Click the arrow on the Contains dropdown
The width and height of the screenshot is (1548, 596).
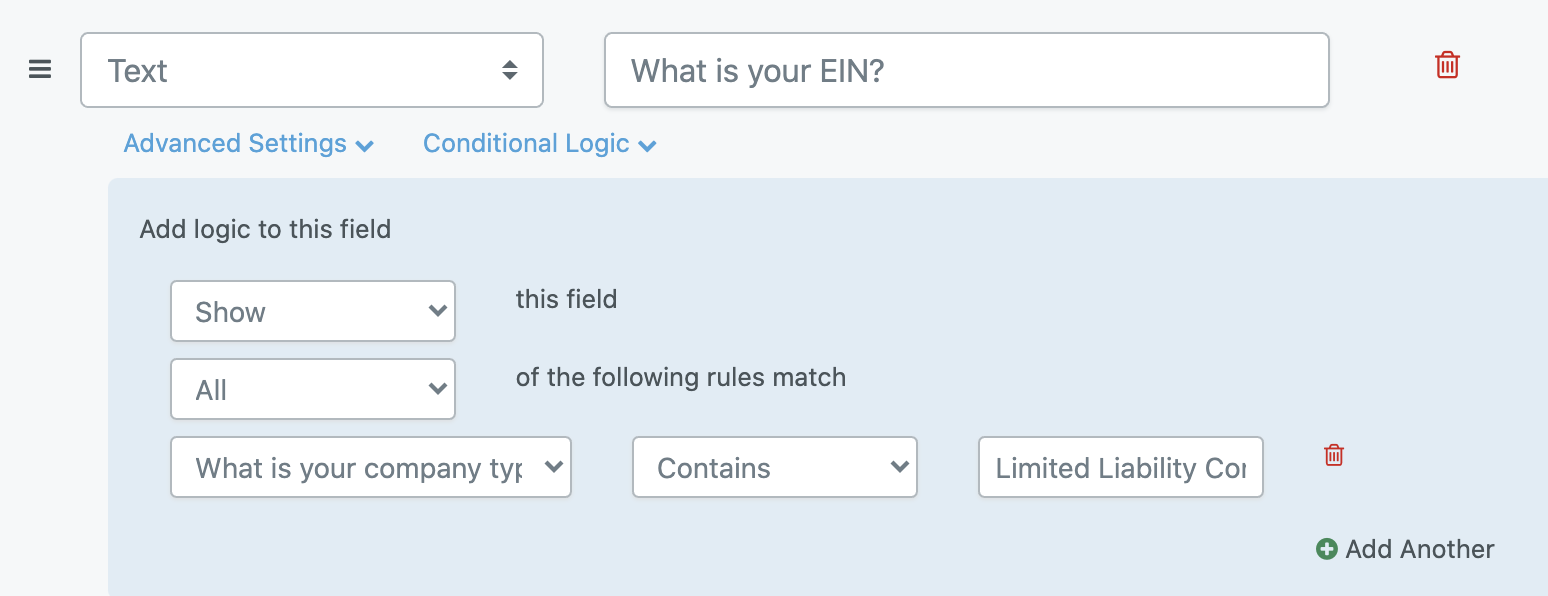click(x=899, y=467)
